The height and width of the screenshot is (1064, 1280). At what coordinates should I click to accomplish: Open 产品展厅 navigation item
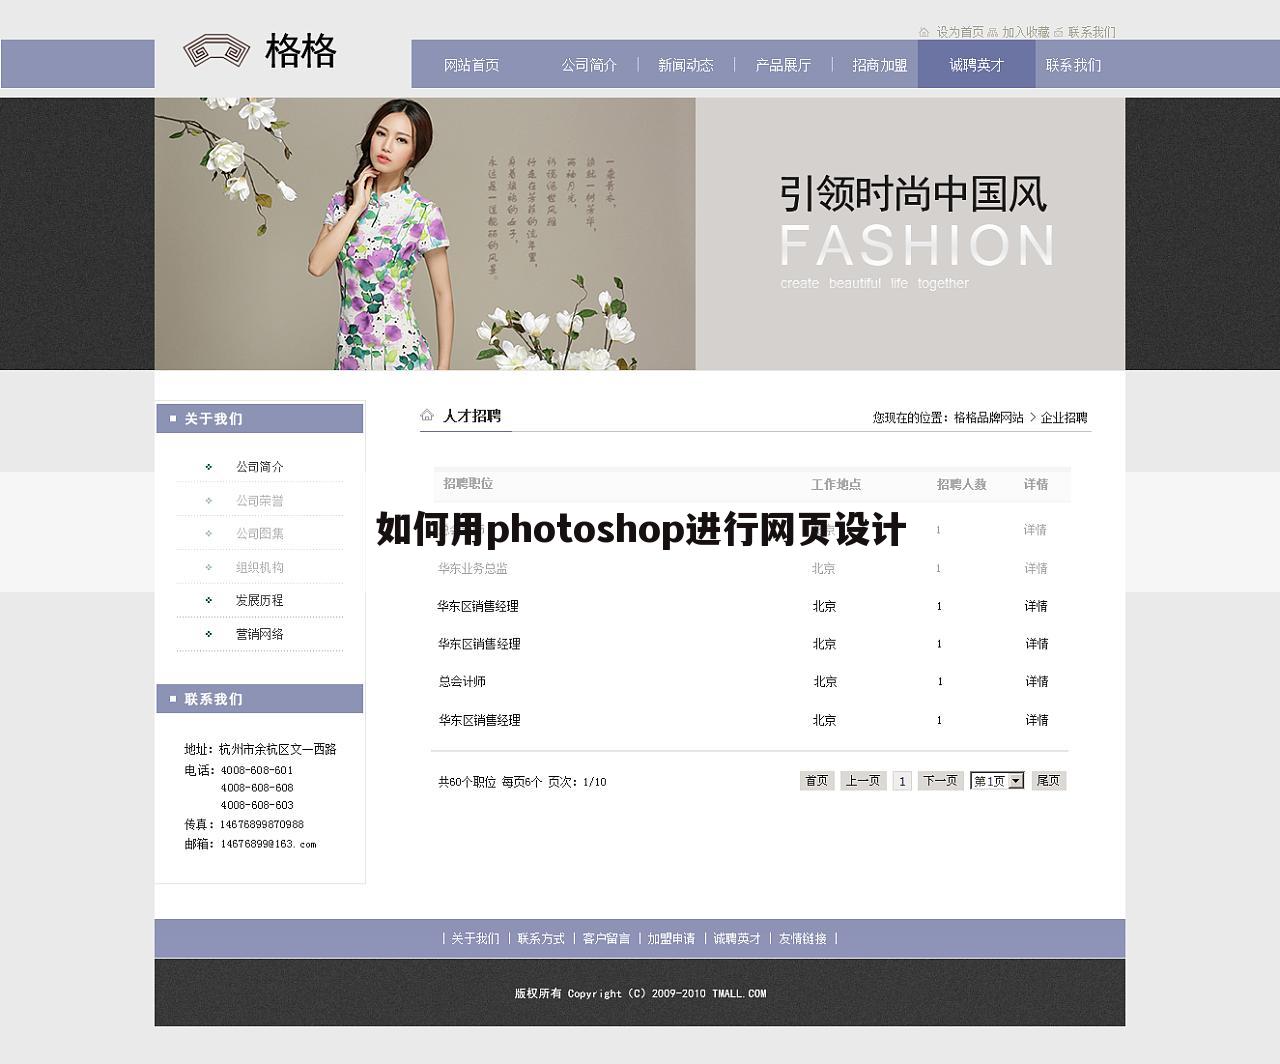point(783,65)
